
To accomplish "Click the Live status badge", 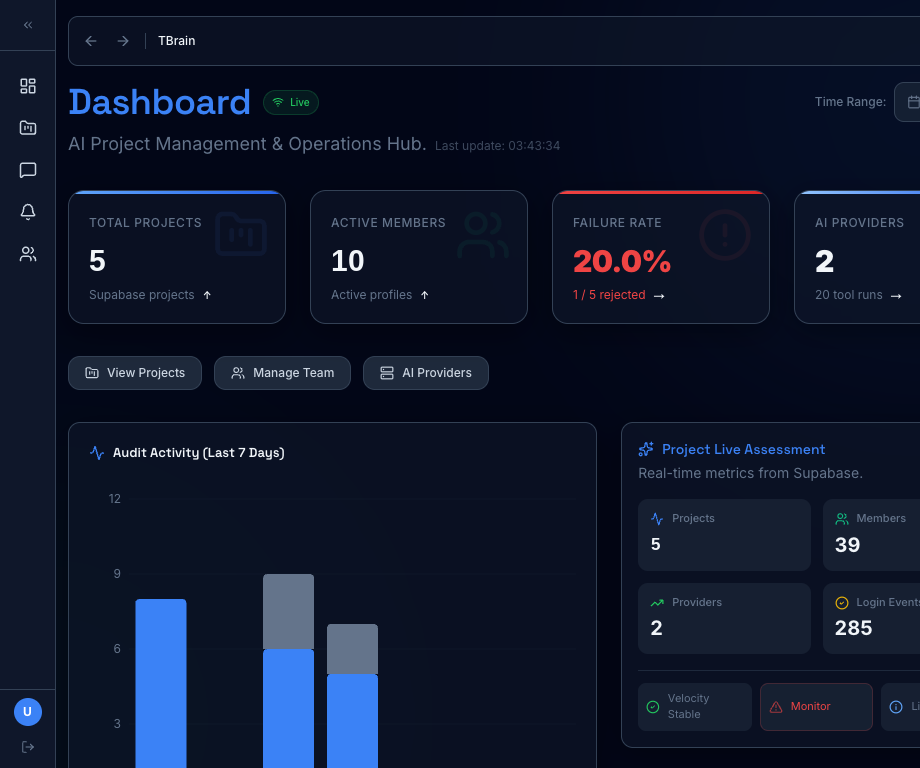I will tap(291, 102).
